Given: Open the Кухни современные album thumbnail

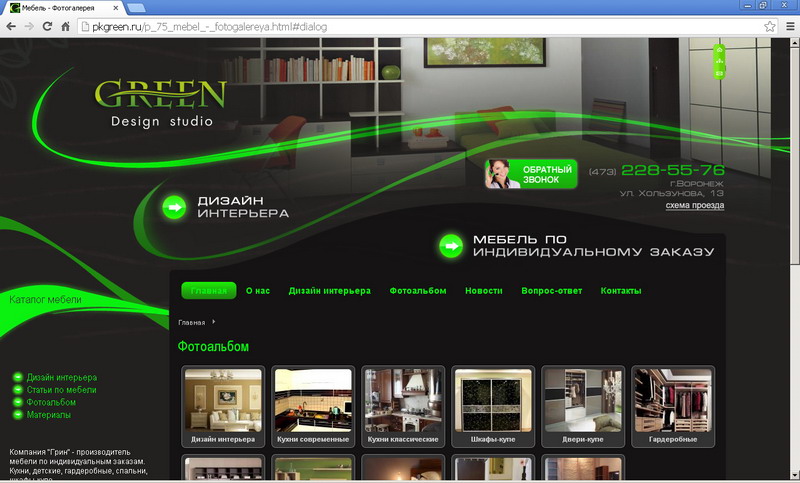Looking at the screenshot, I should tap(313, 406).
